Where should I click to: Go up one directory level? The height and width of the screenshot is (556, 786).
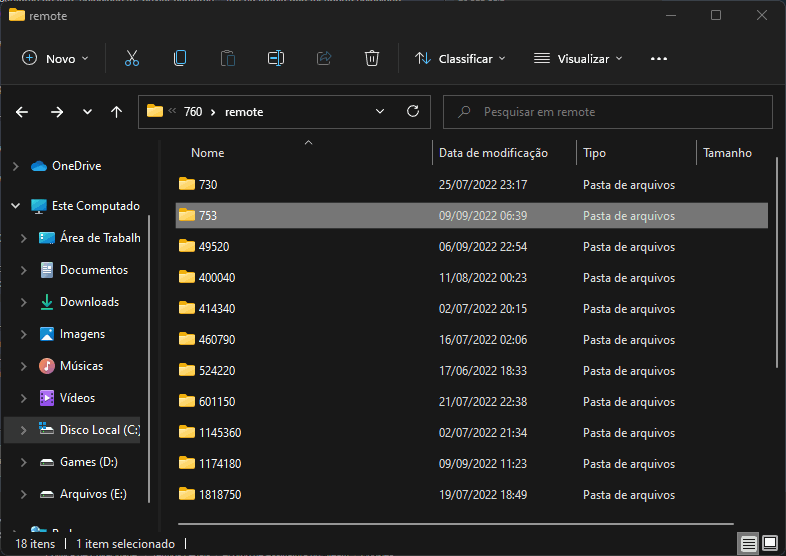point(117,112)
